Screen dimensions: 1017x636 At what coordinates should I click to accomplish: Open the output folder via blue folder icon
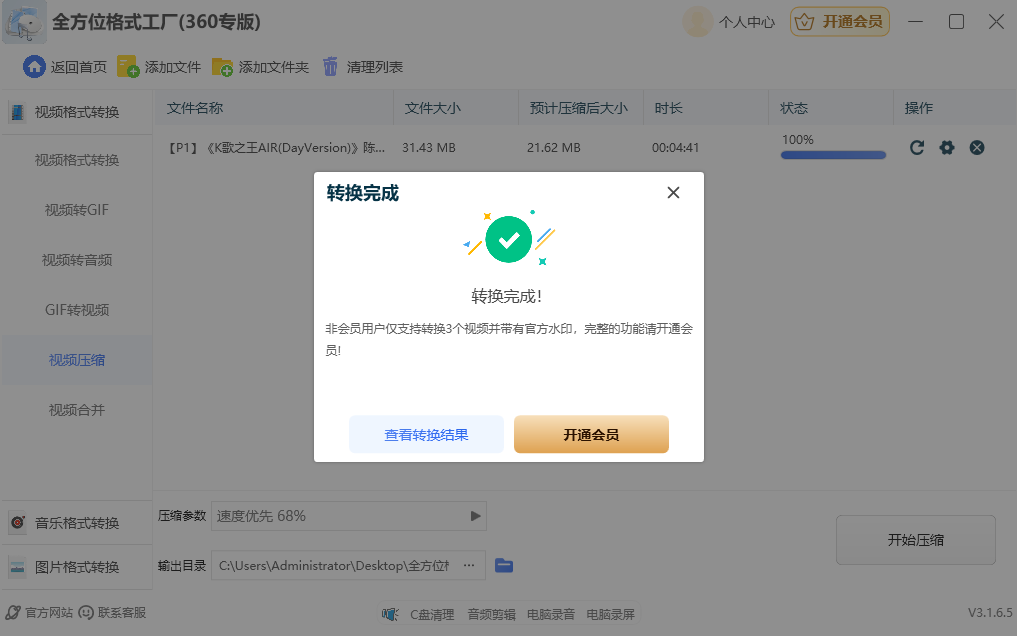pos(504,565)
